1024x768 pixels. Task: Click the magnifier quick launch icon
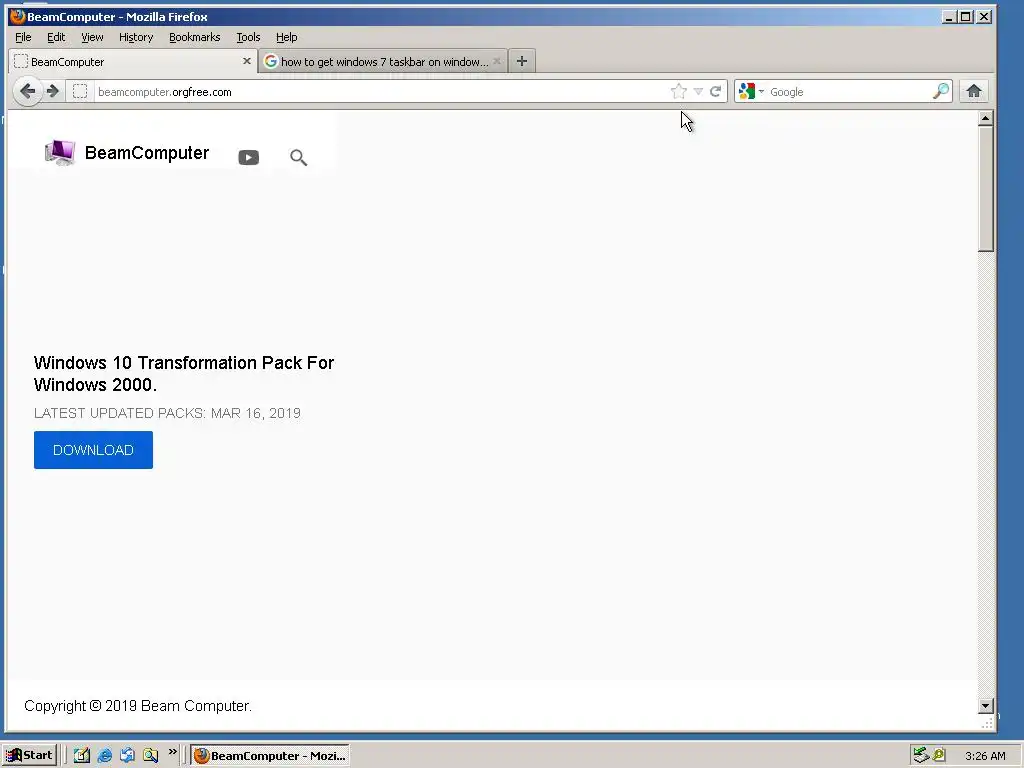click(x=150, y=756)
